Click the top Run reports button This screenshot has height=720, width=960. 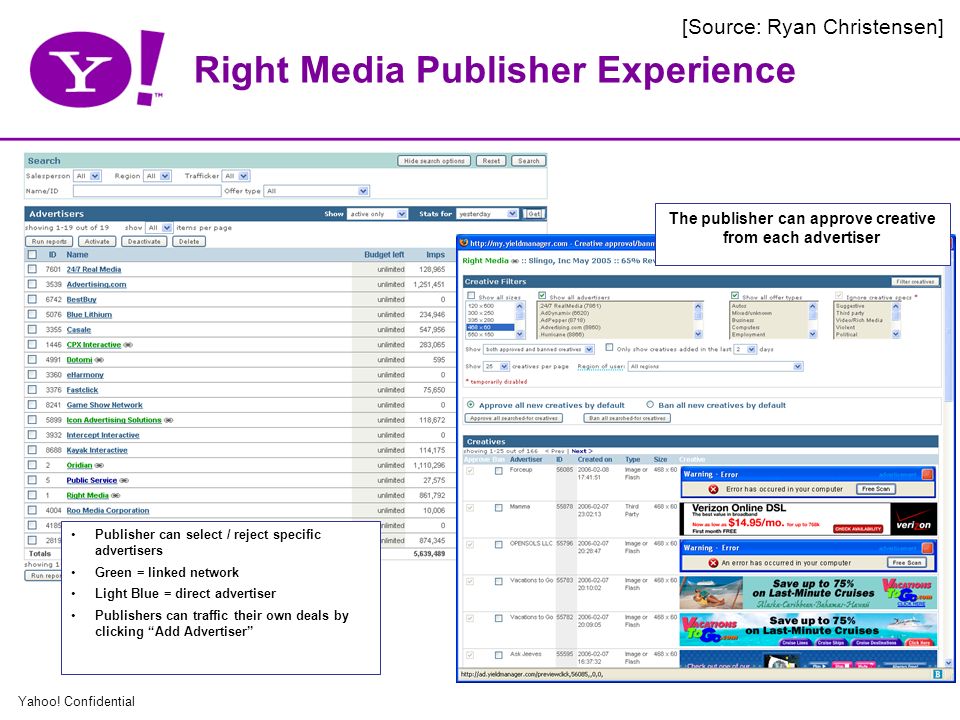click(49, 242)
